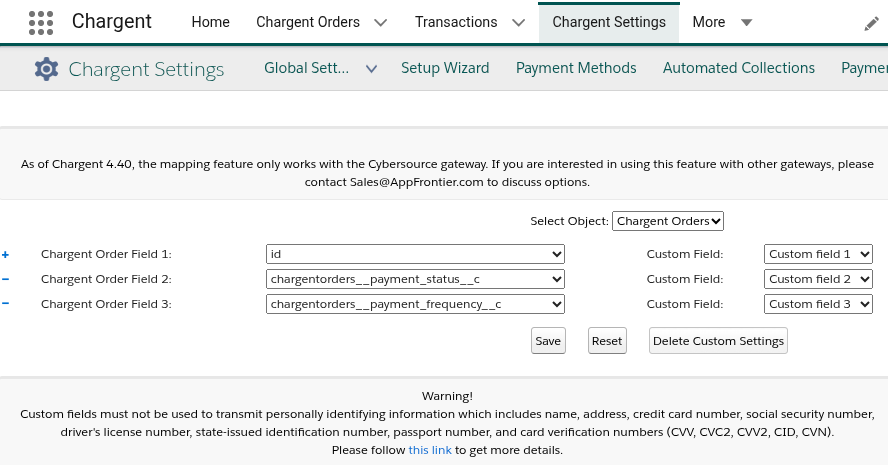Open the Chargent Order Field 1 id dropdown
Screen dimensions: 888x465
point(415,254)
